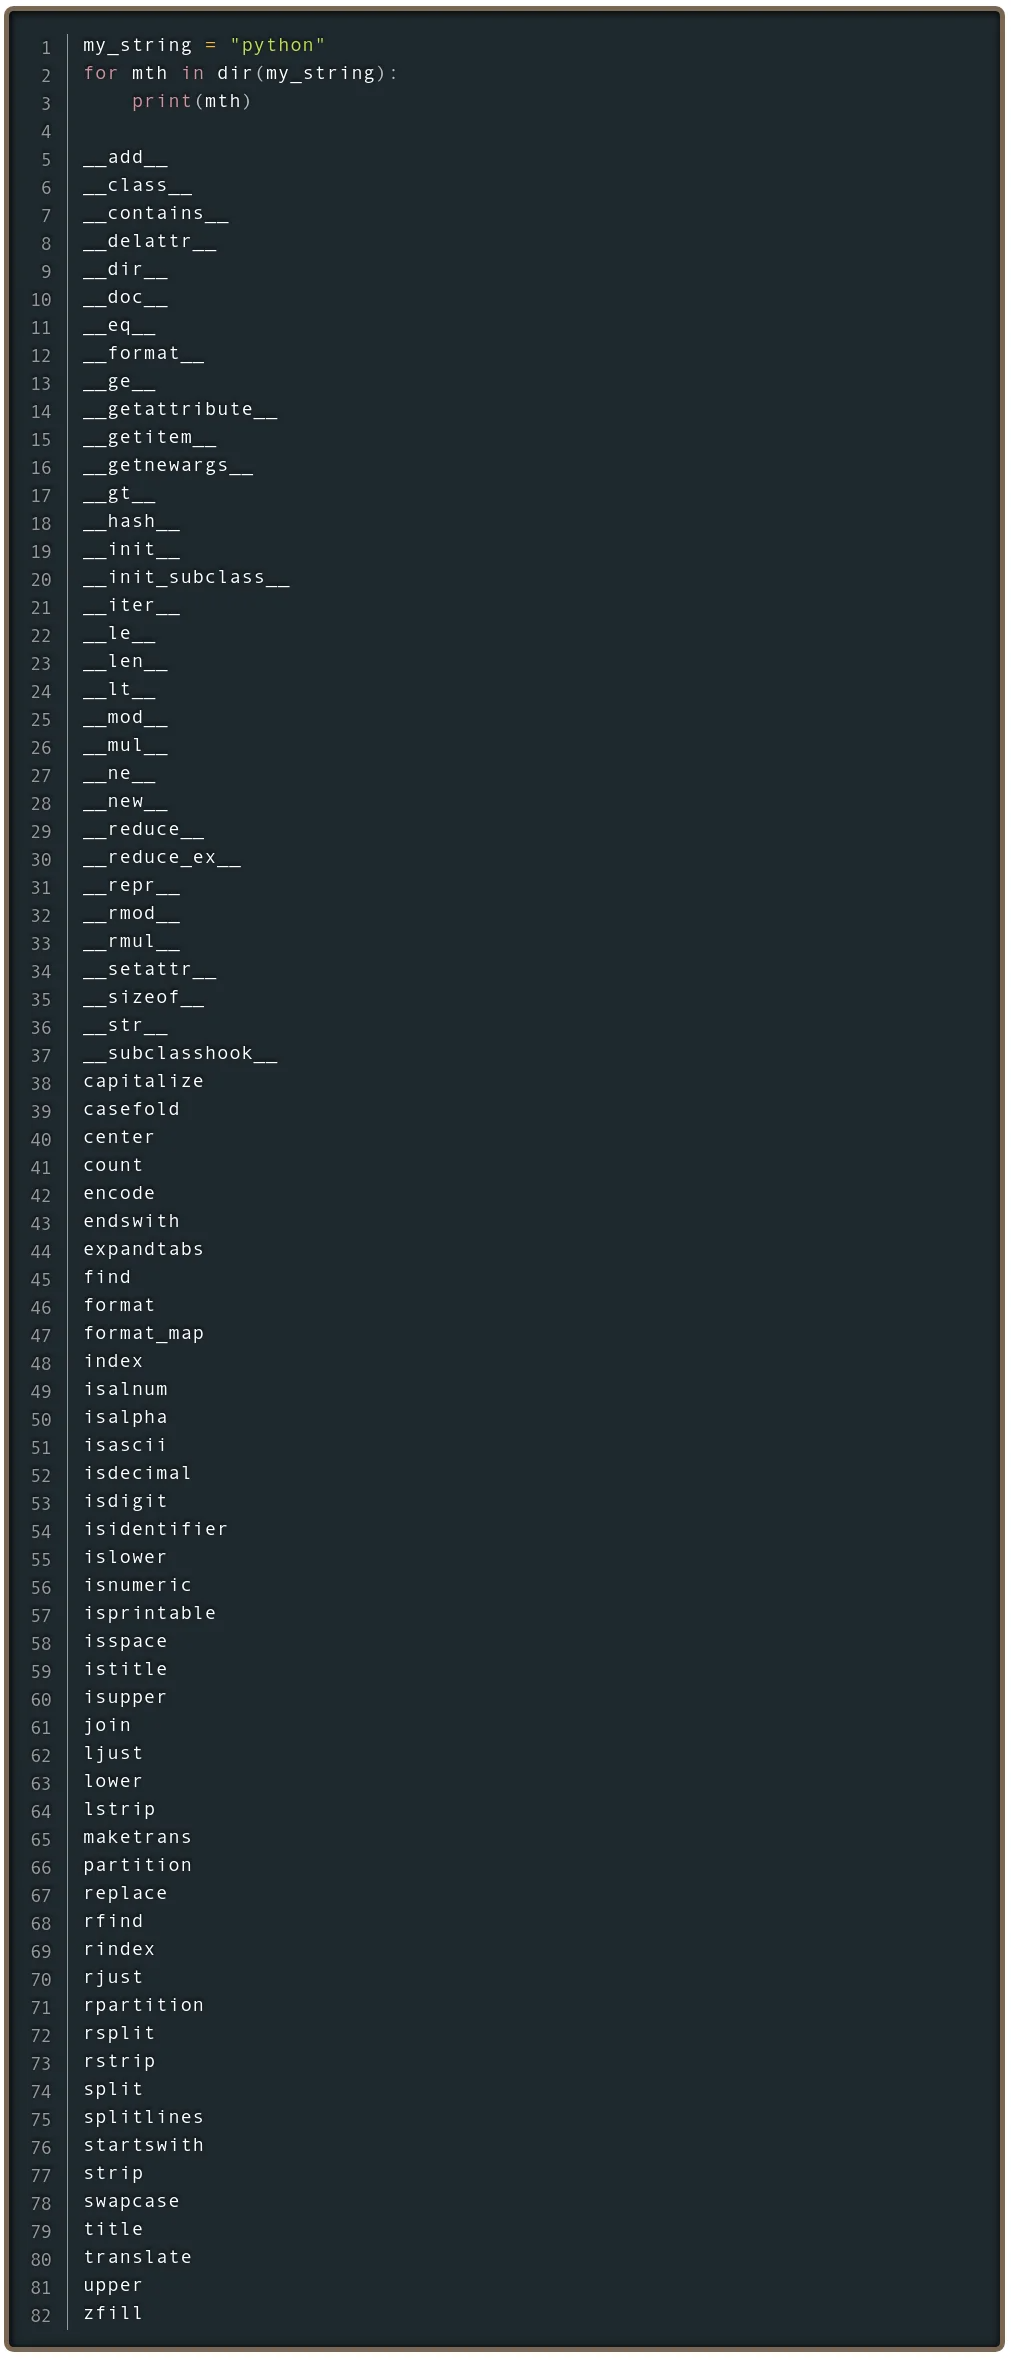Click the __subclasshook__ entry
This screenshot has height=2359, width=1011.
click(x=180, y=1053)
